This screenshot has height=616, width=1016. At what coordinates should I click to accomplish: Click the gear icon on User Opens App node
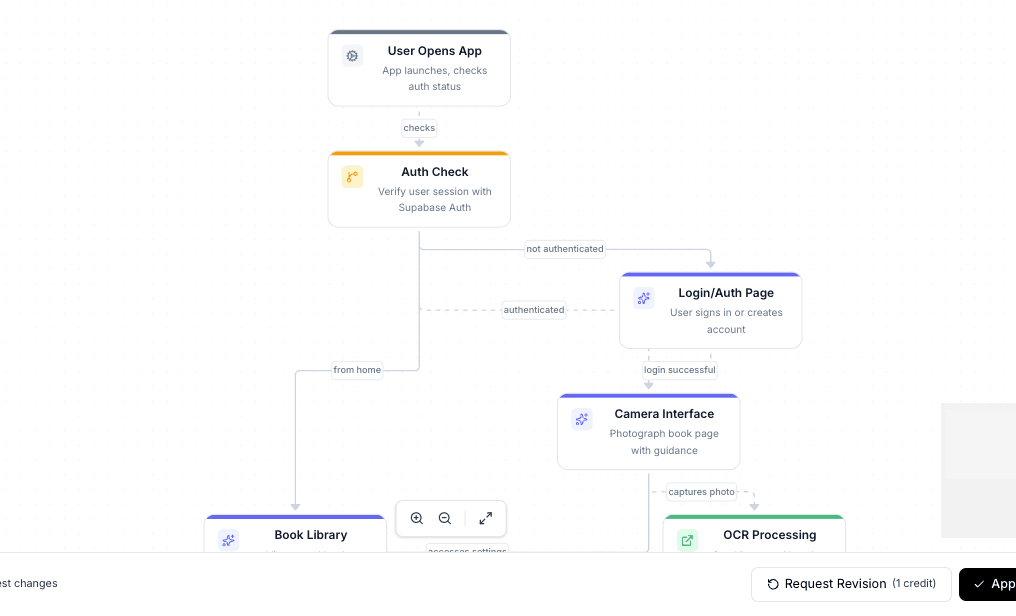point(352,56)
